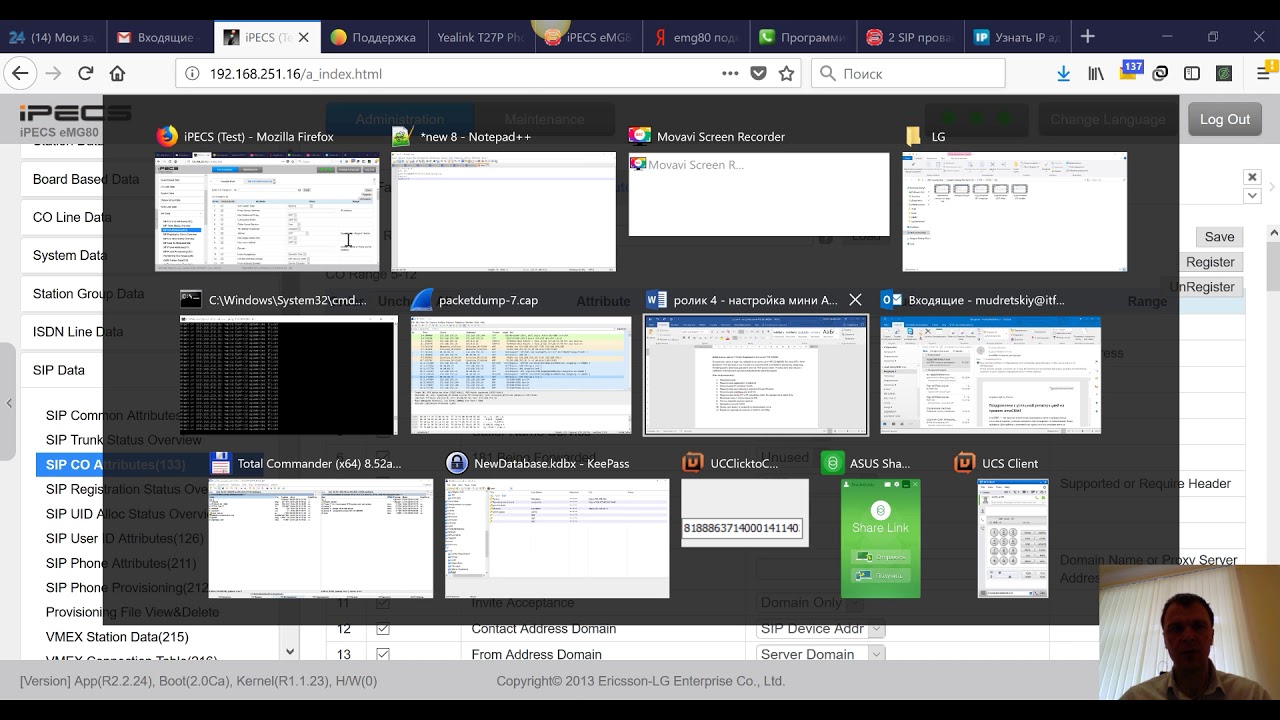Click left menu scrollbar down arrow
Image resolution: width=1280 pixels, height=720 pixels.
coord(290,651)
